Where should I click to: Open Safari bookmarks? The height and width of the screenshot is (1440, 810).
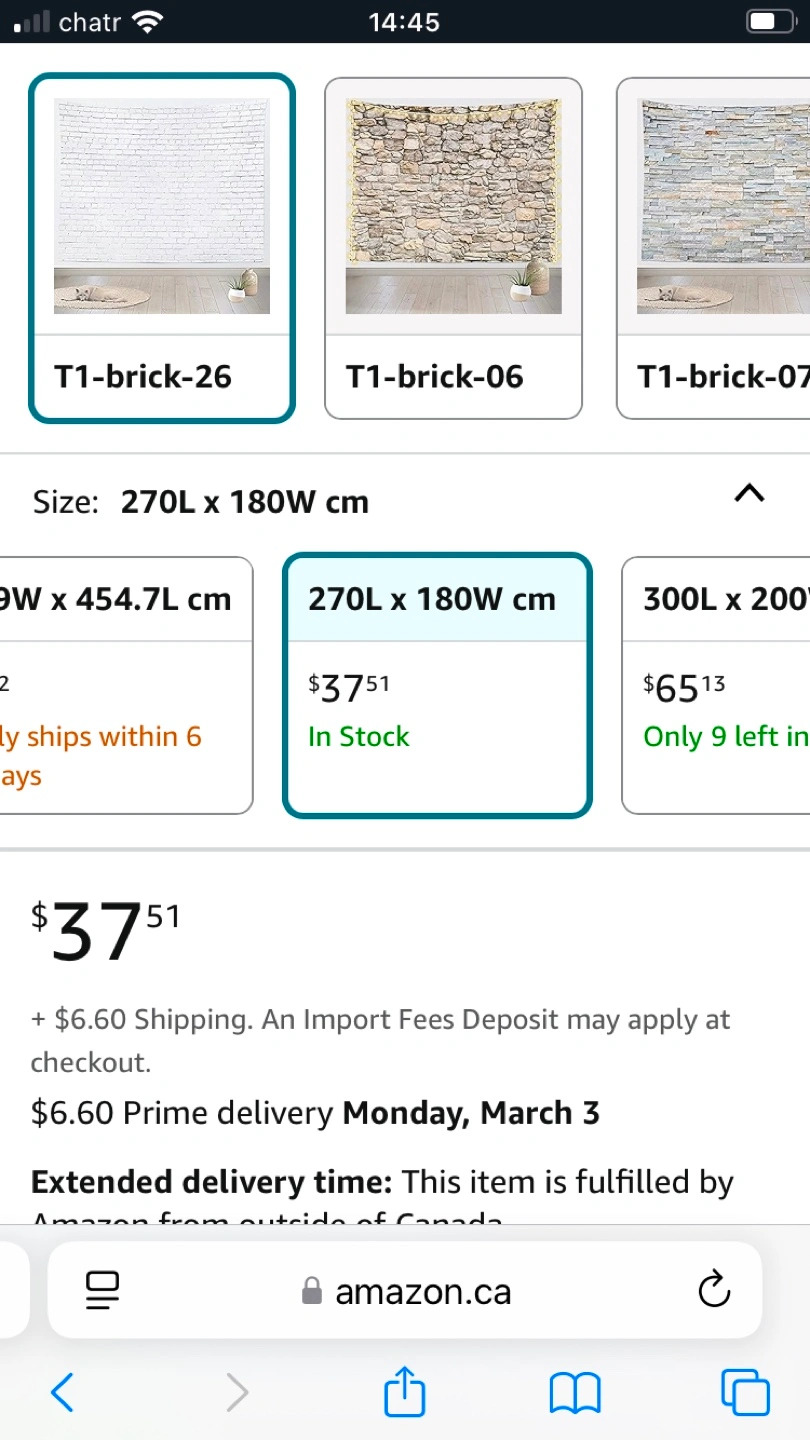point(575,1391)
